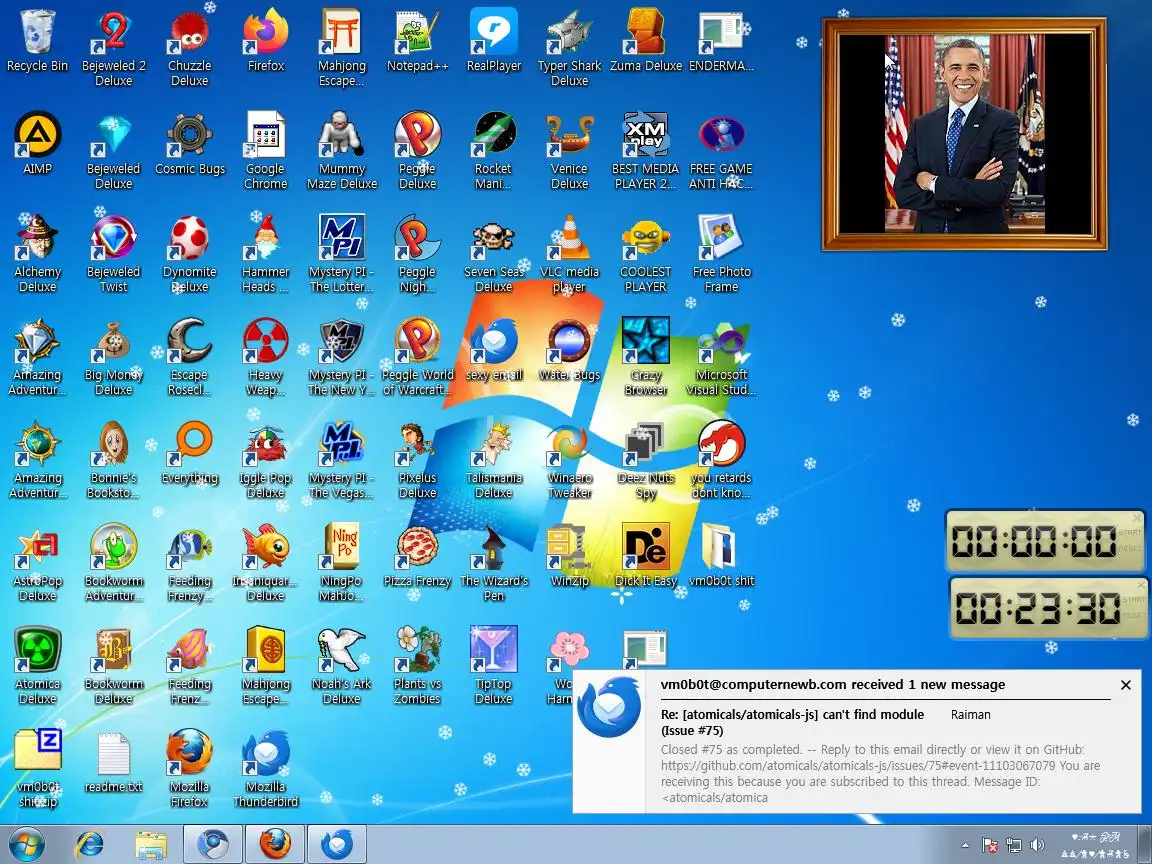Open the atomicals-js Issue #75 message subject
The image size is (1152, 864).
(x=792, y=722)
